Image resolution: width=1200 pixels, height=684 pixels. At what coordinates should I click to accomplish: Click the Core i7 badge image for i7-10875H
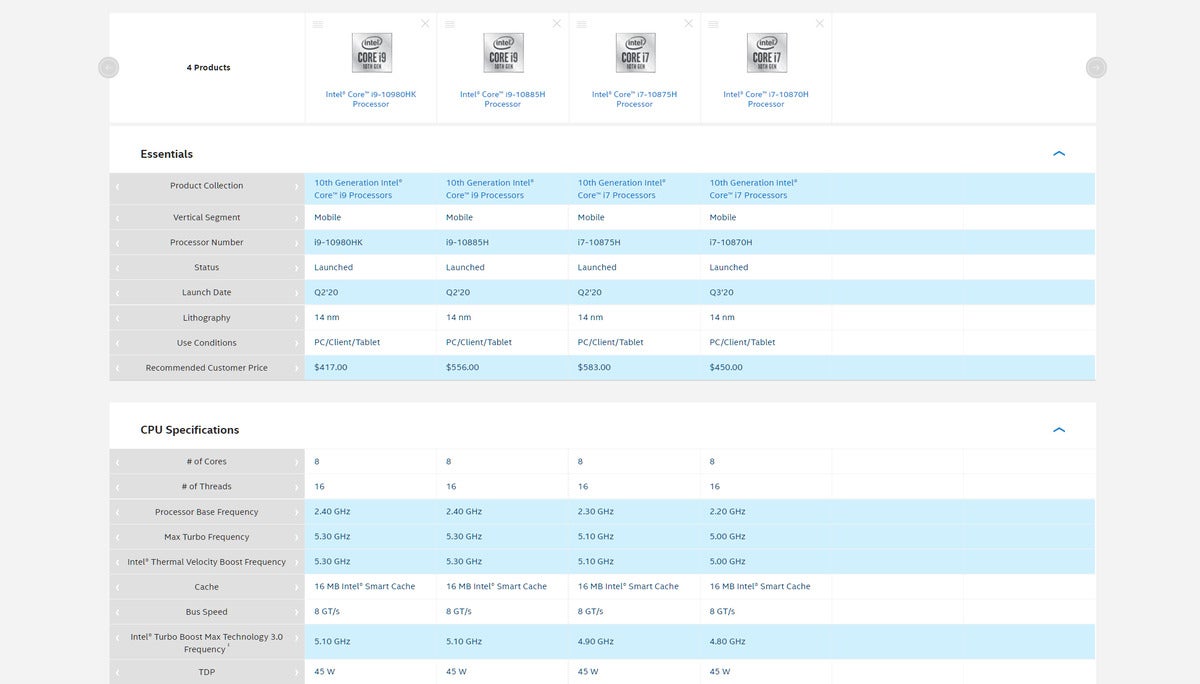pyautogui.click(x=635, y=53)
